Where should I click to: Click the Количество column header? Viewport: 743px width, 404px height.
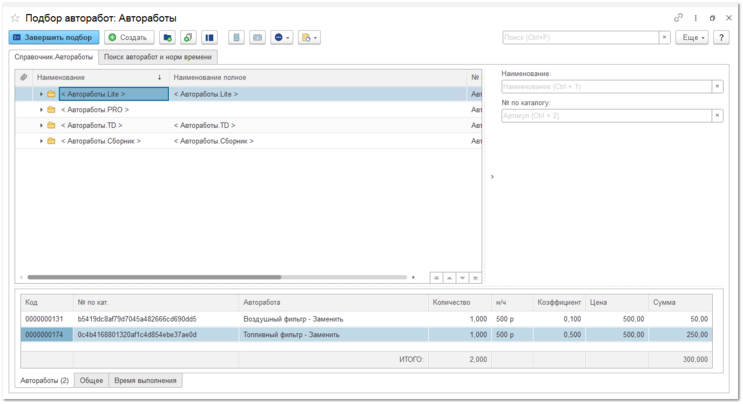click(x=460, y=302)
